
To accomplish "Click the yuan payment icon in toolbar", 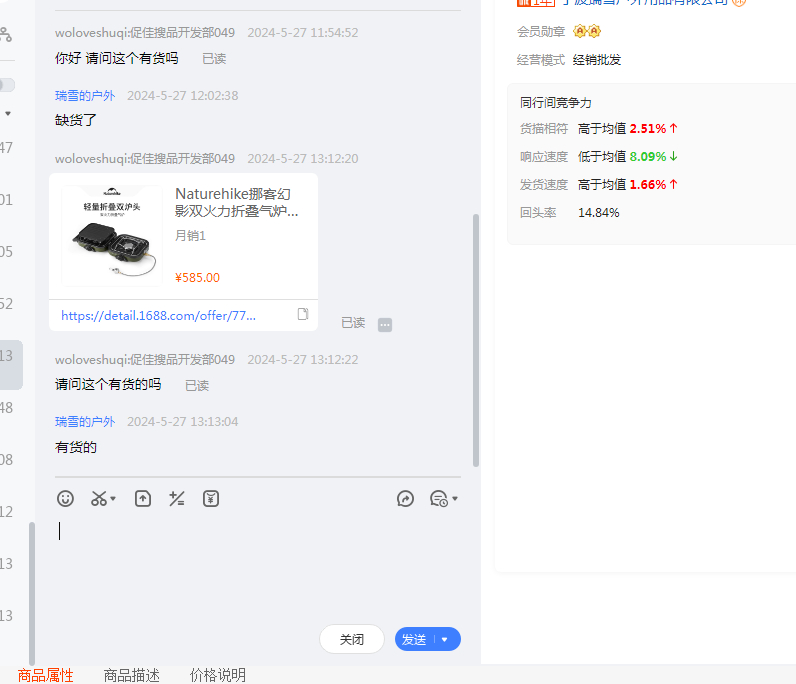I will pos(211,498).
